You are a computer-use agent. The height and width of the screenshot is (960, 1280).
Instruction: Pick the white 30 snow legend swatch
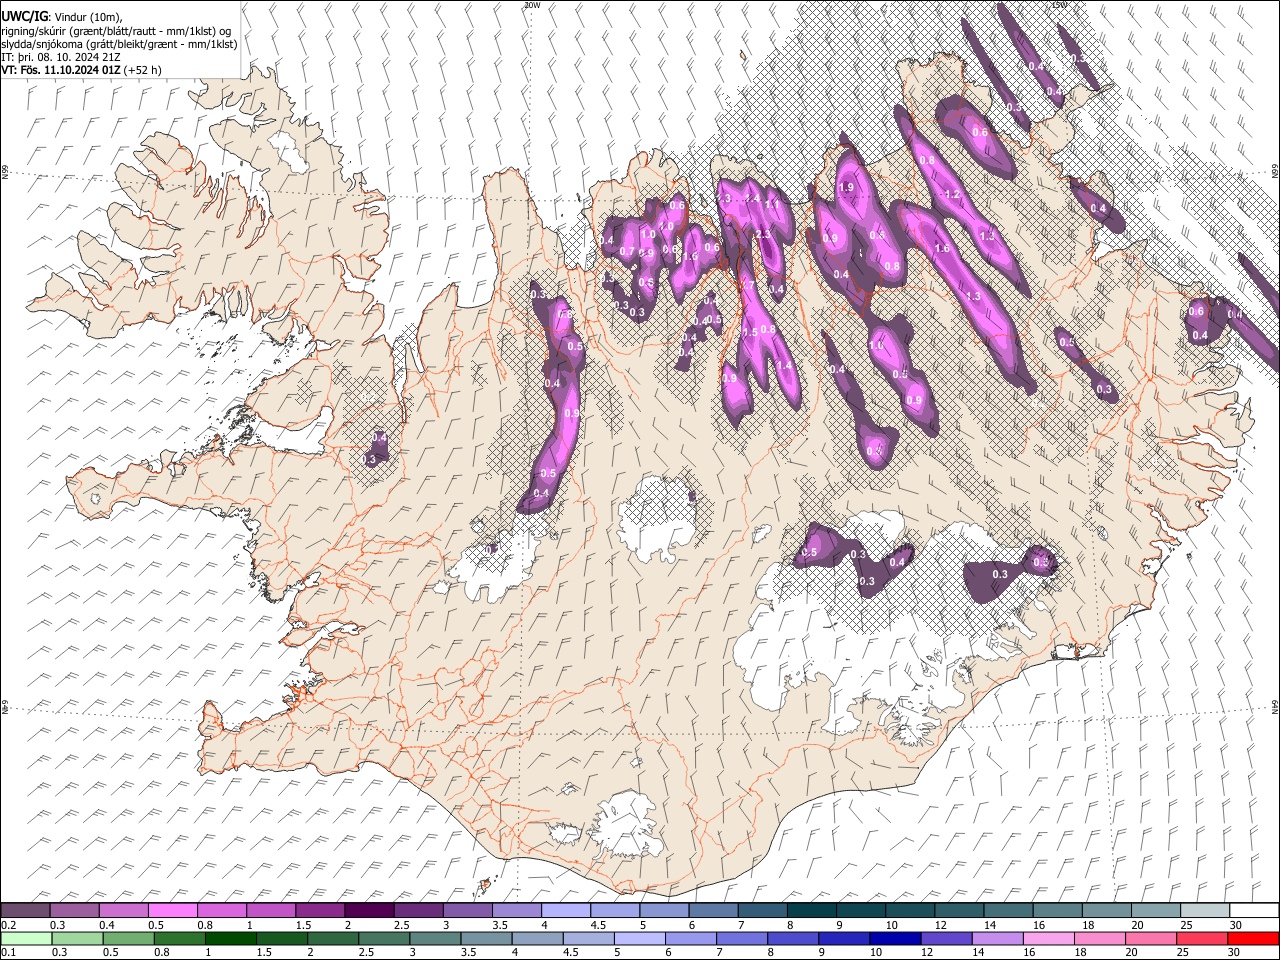(x=1254, y=910)
